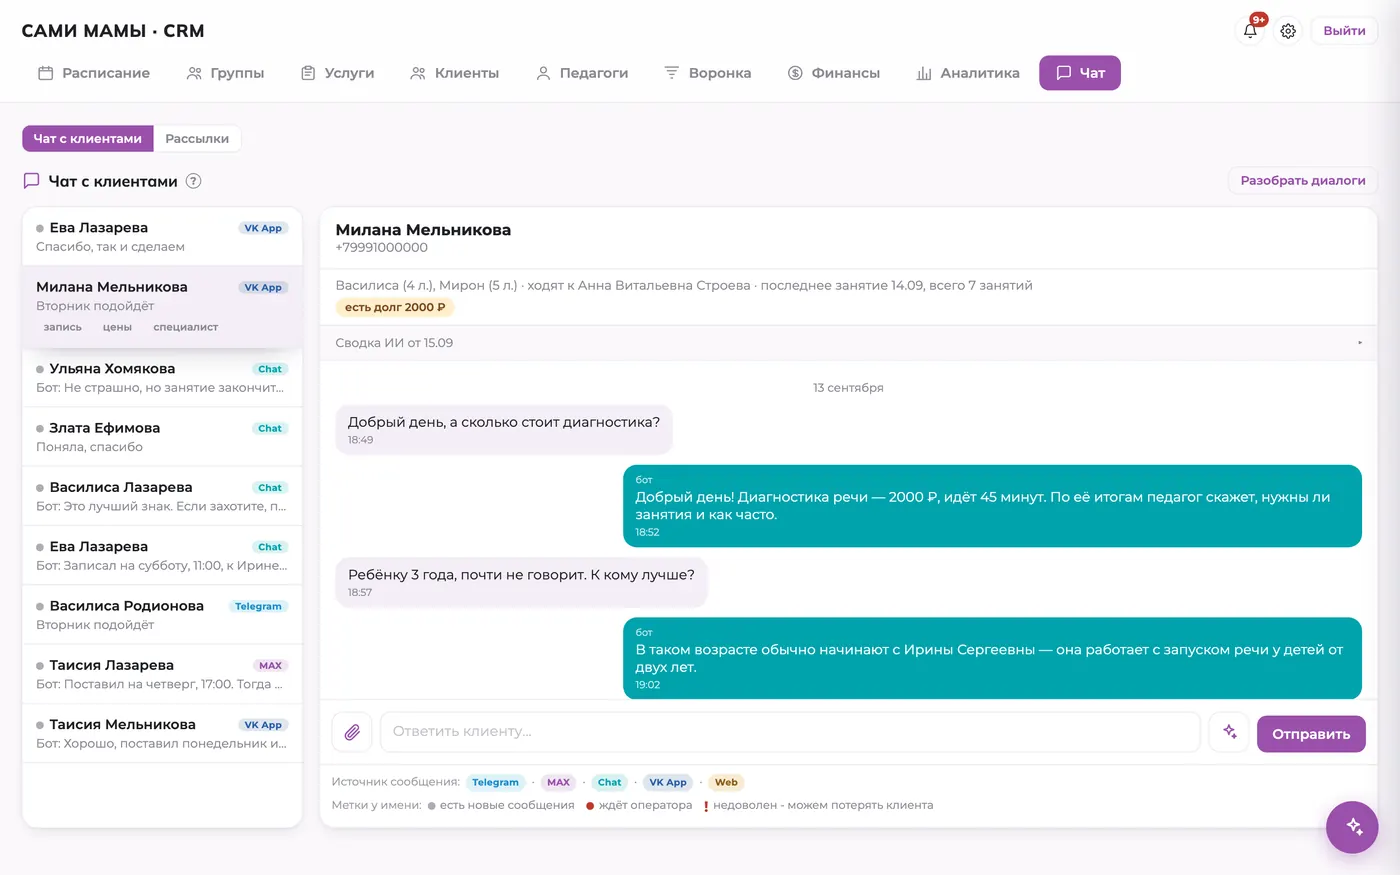The width and height of the screenshot is (1400, 875).
Task: Click the специалист tag
Action: coord(186,327)
